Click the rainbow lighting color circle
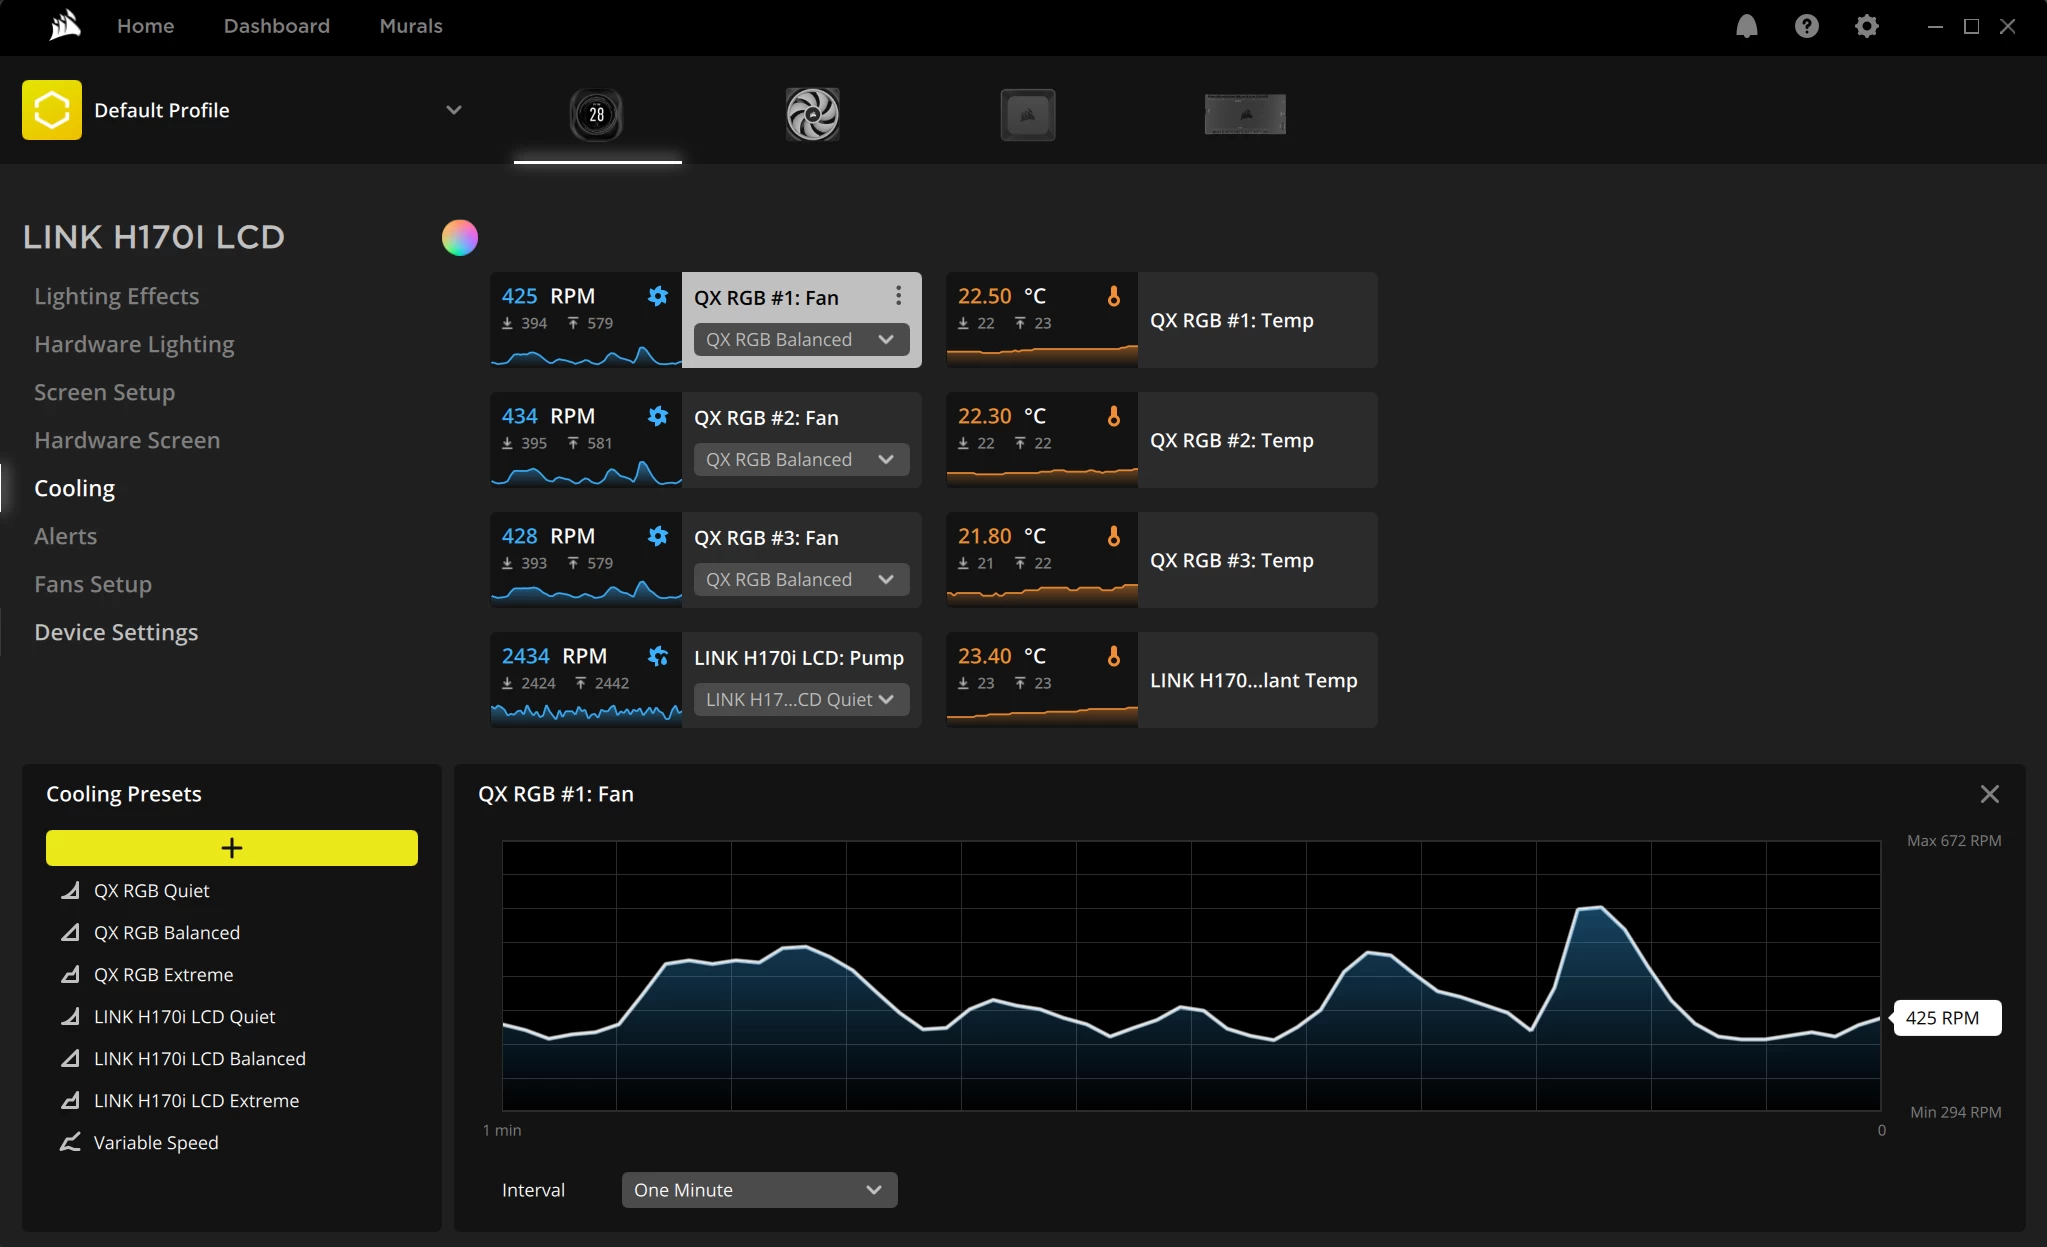This screenshot has width=2047, height=1247. (x=460, y=238)
